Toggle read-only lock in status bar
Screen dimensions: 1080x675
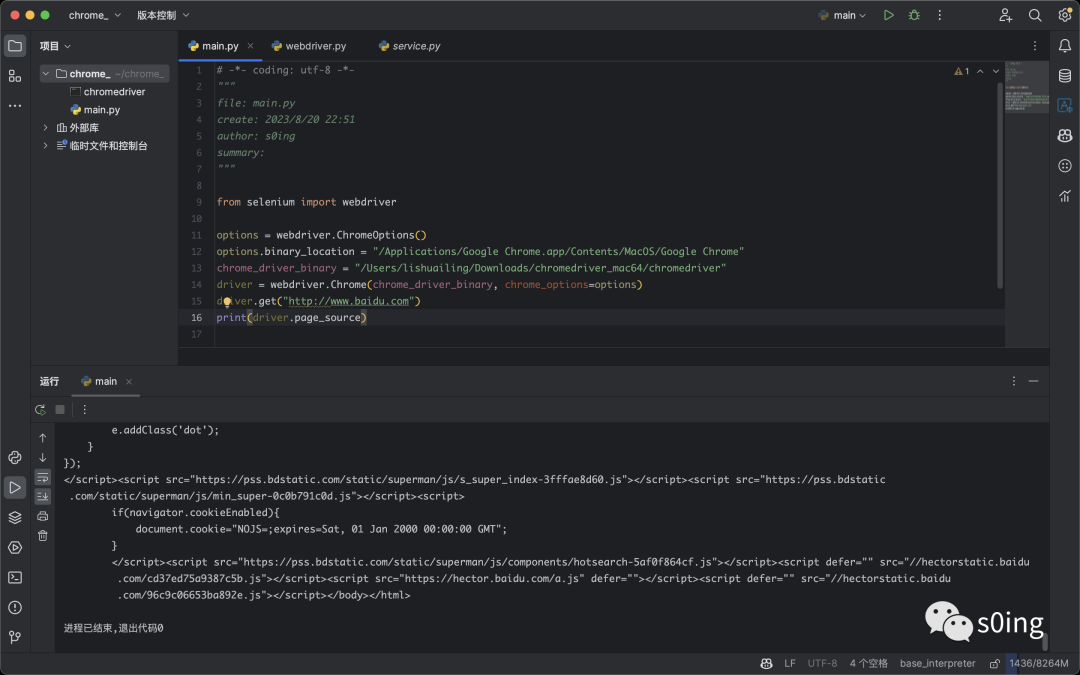coord(995,663)
